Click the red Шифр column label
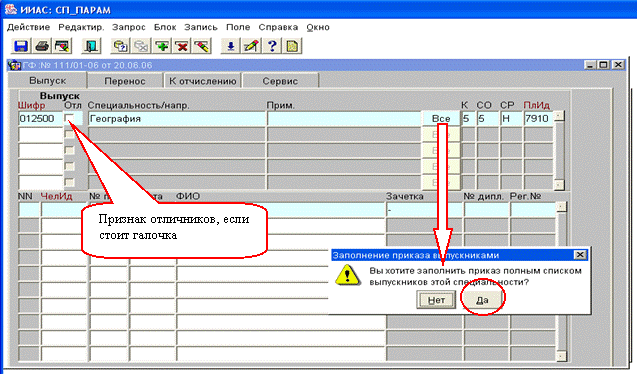This screenshot has height=374, width=637. pyautogui.click(x=32, y=105)
